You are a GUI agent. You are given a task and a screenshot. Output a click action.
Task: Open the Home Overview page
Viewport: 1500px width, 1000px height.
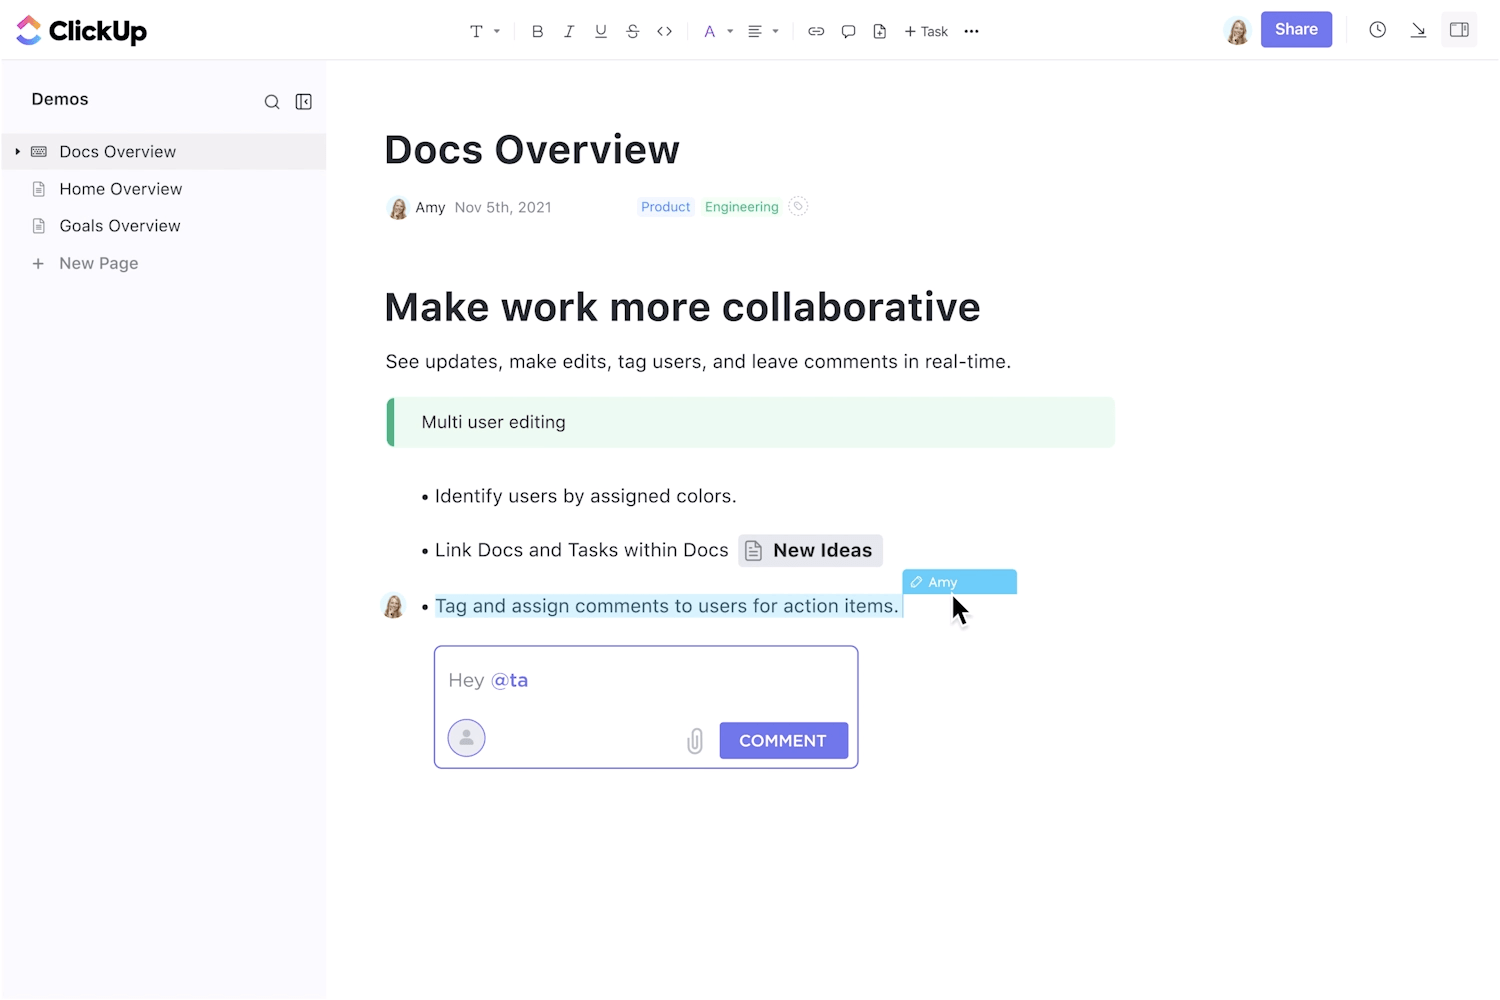click(x=121, y=189)
